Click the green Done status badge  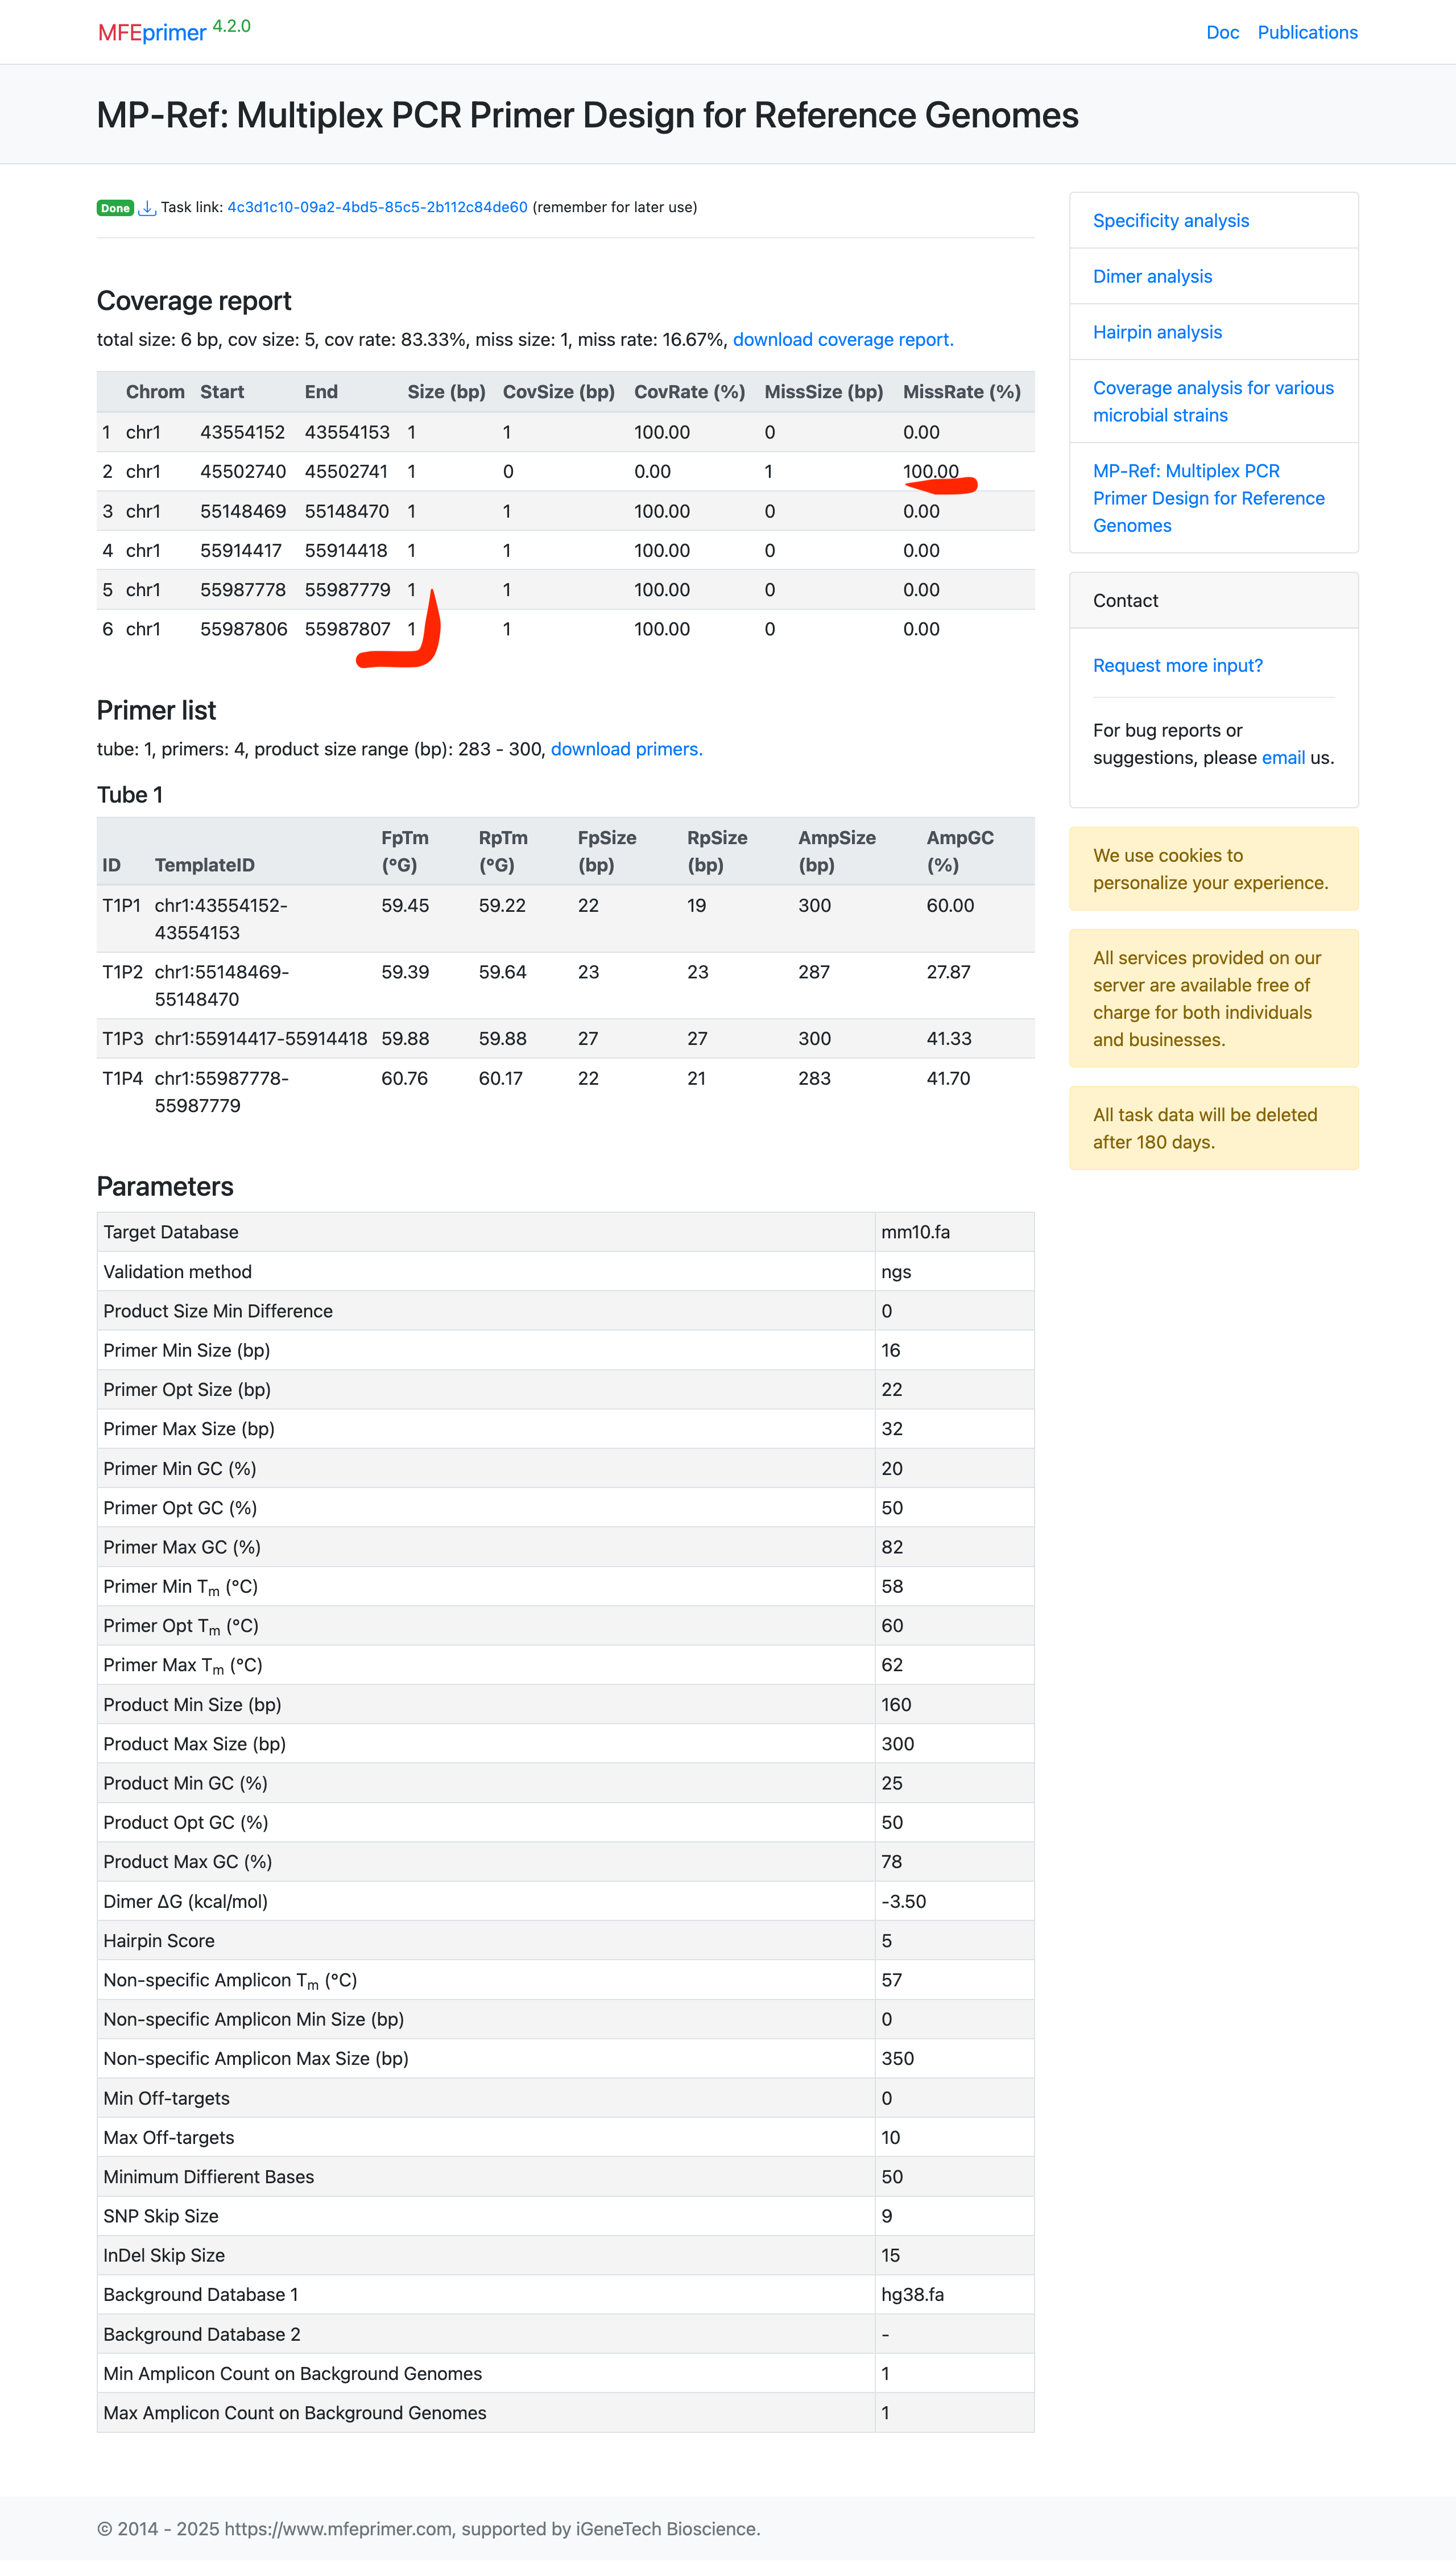114,208
